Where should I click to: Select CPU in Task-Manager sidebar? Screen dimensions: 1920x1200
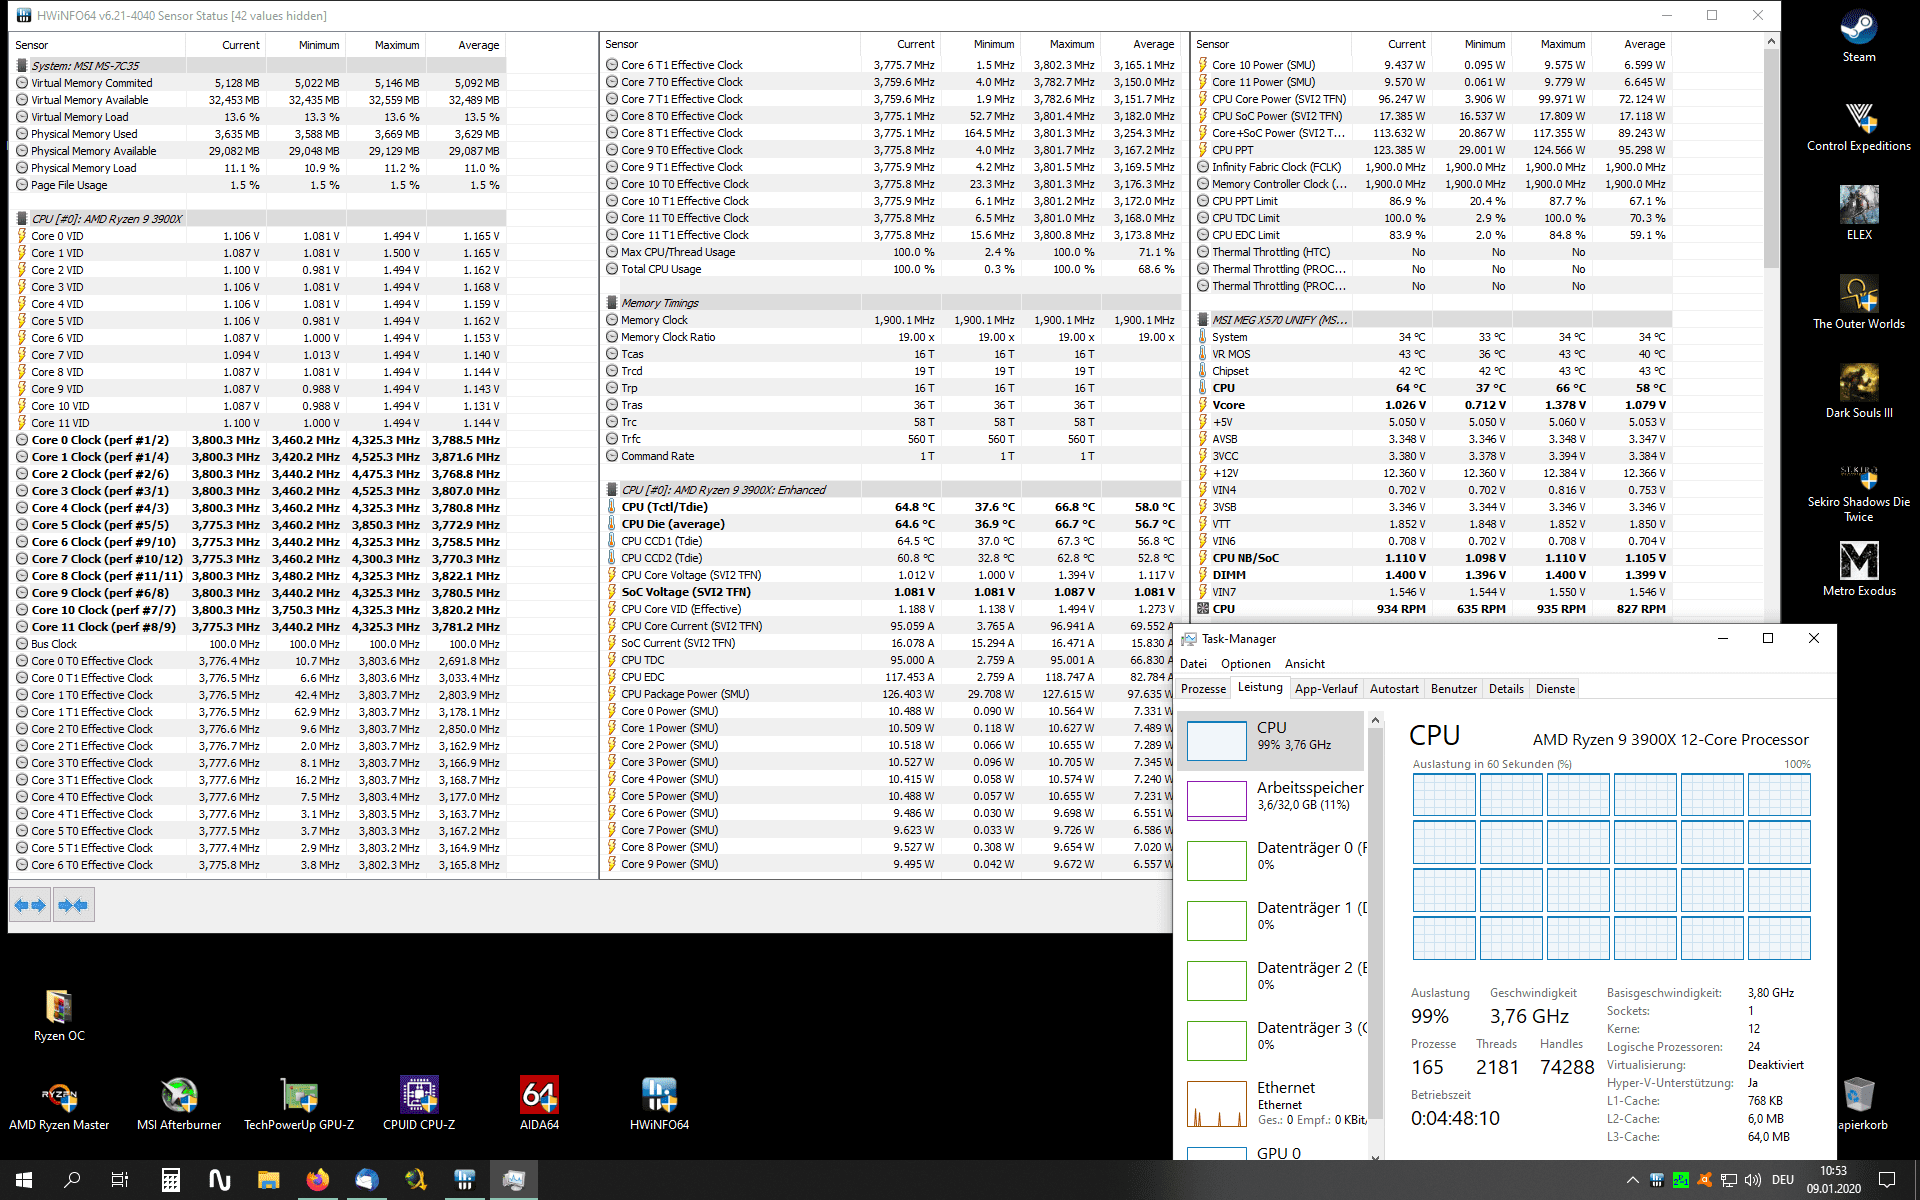pos(1272,740)
